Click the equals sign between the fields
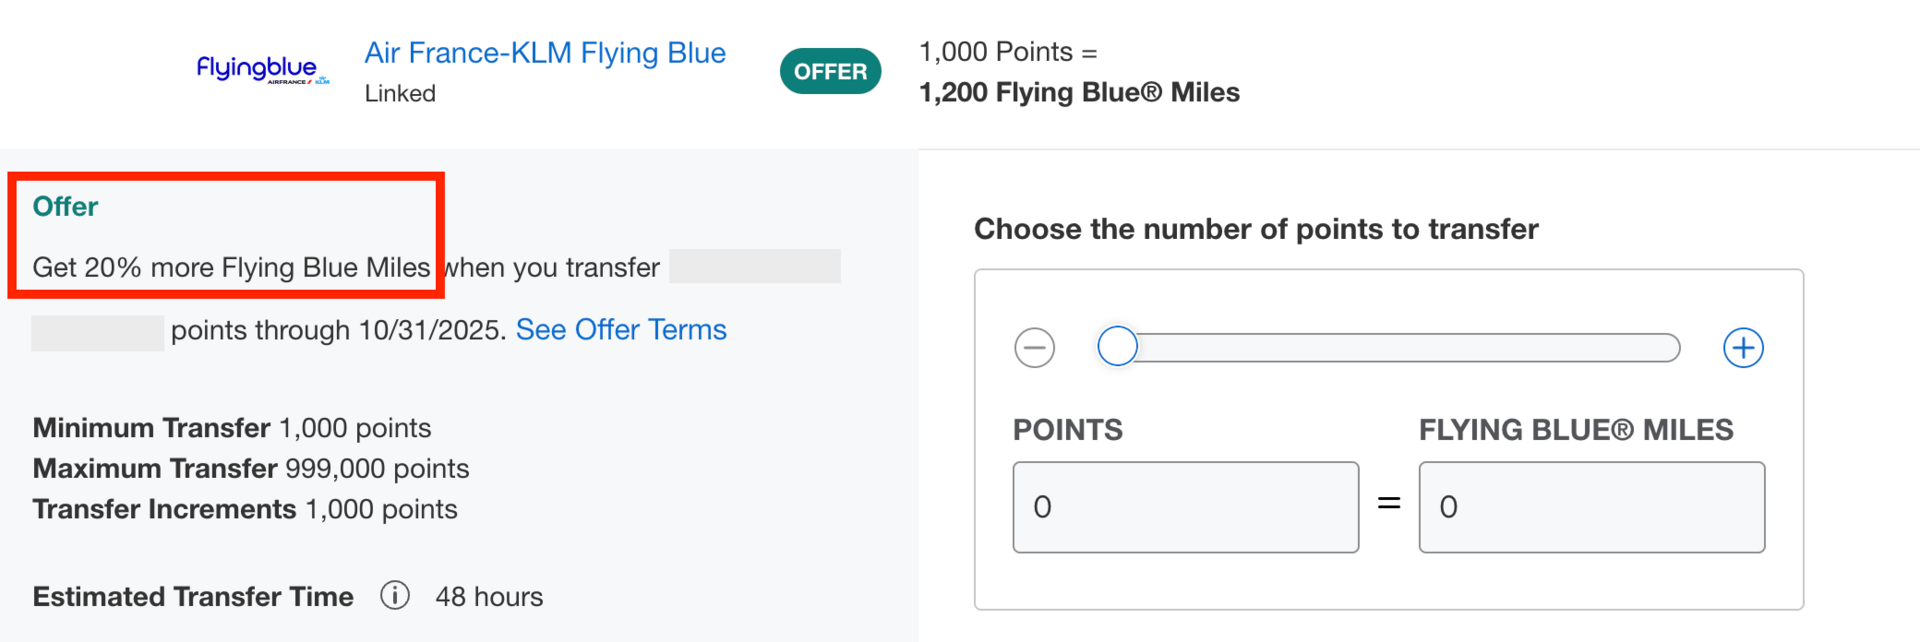The width and height of the screenshot is (1920, 642). click(x=1389, y=503)
